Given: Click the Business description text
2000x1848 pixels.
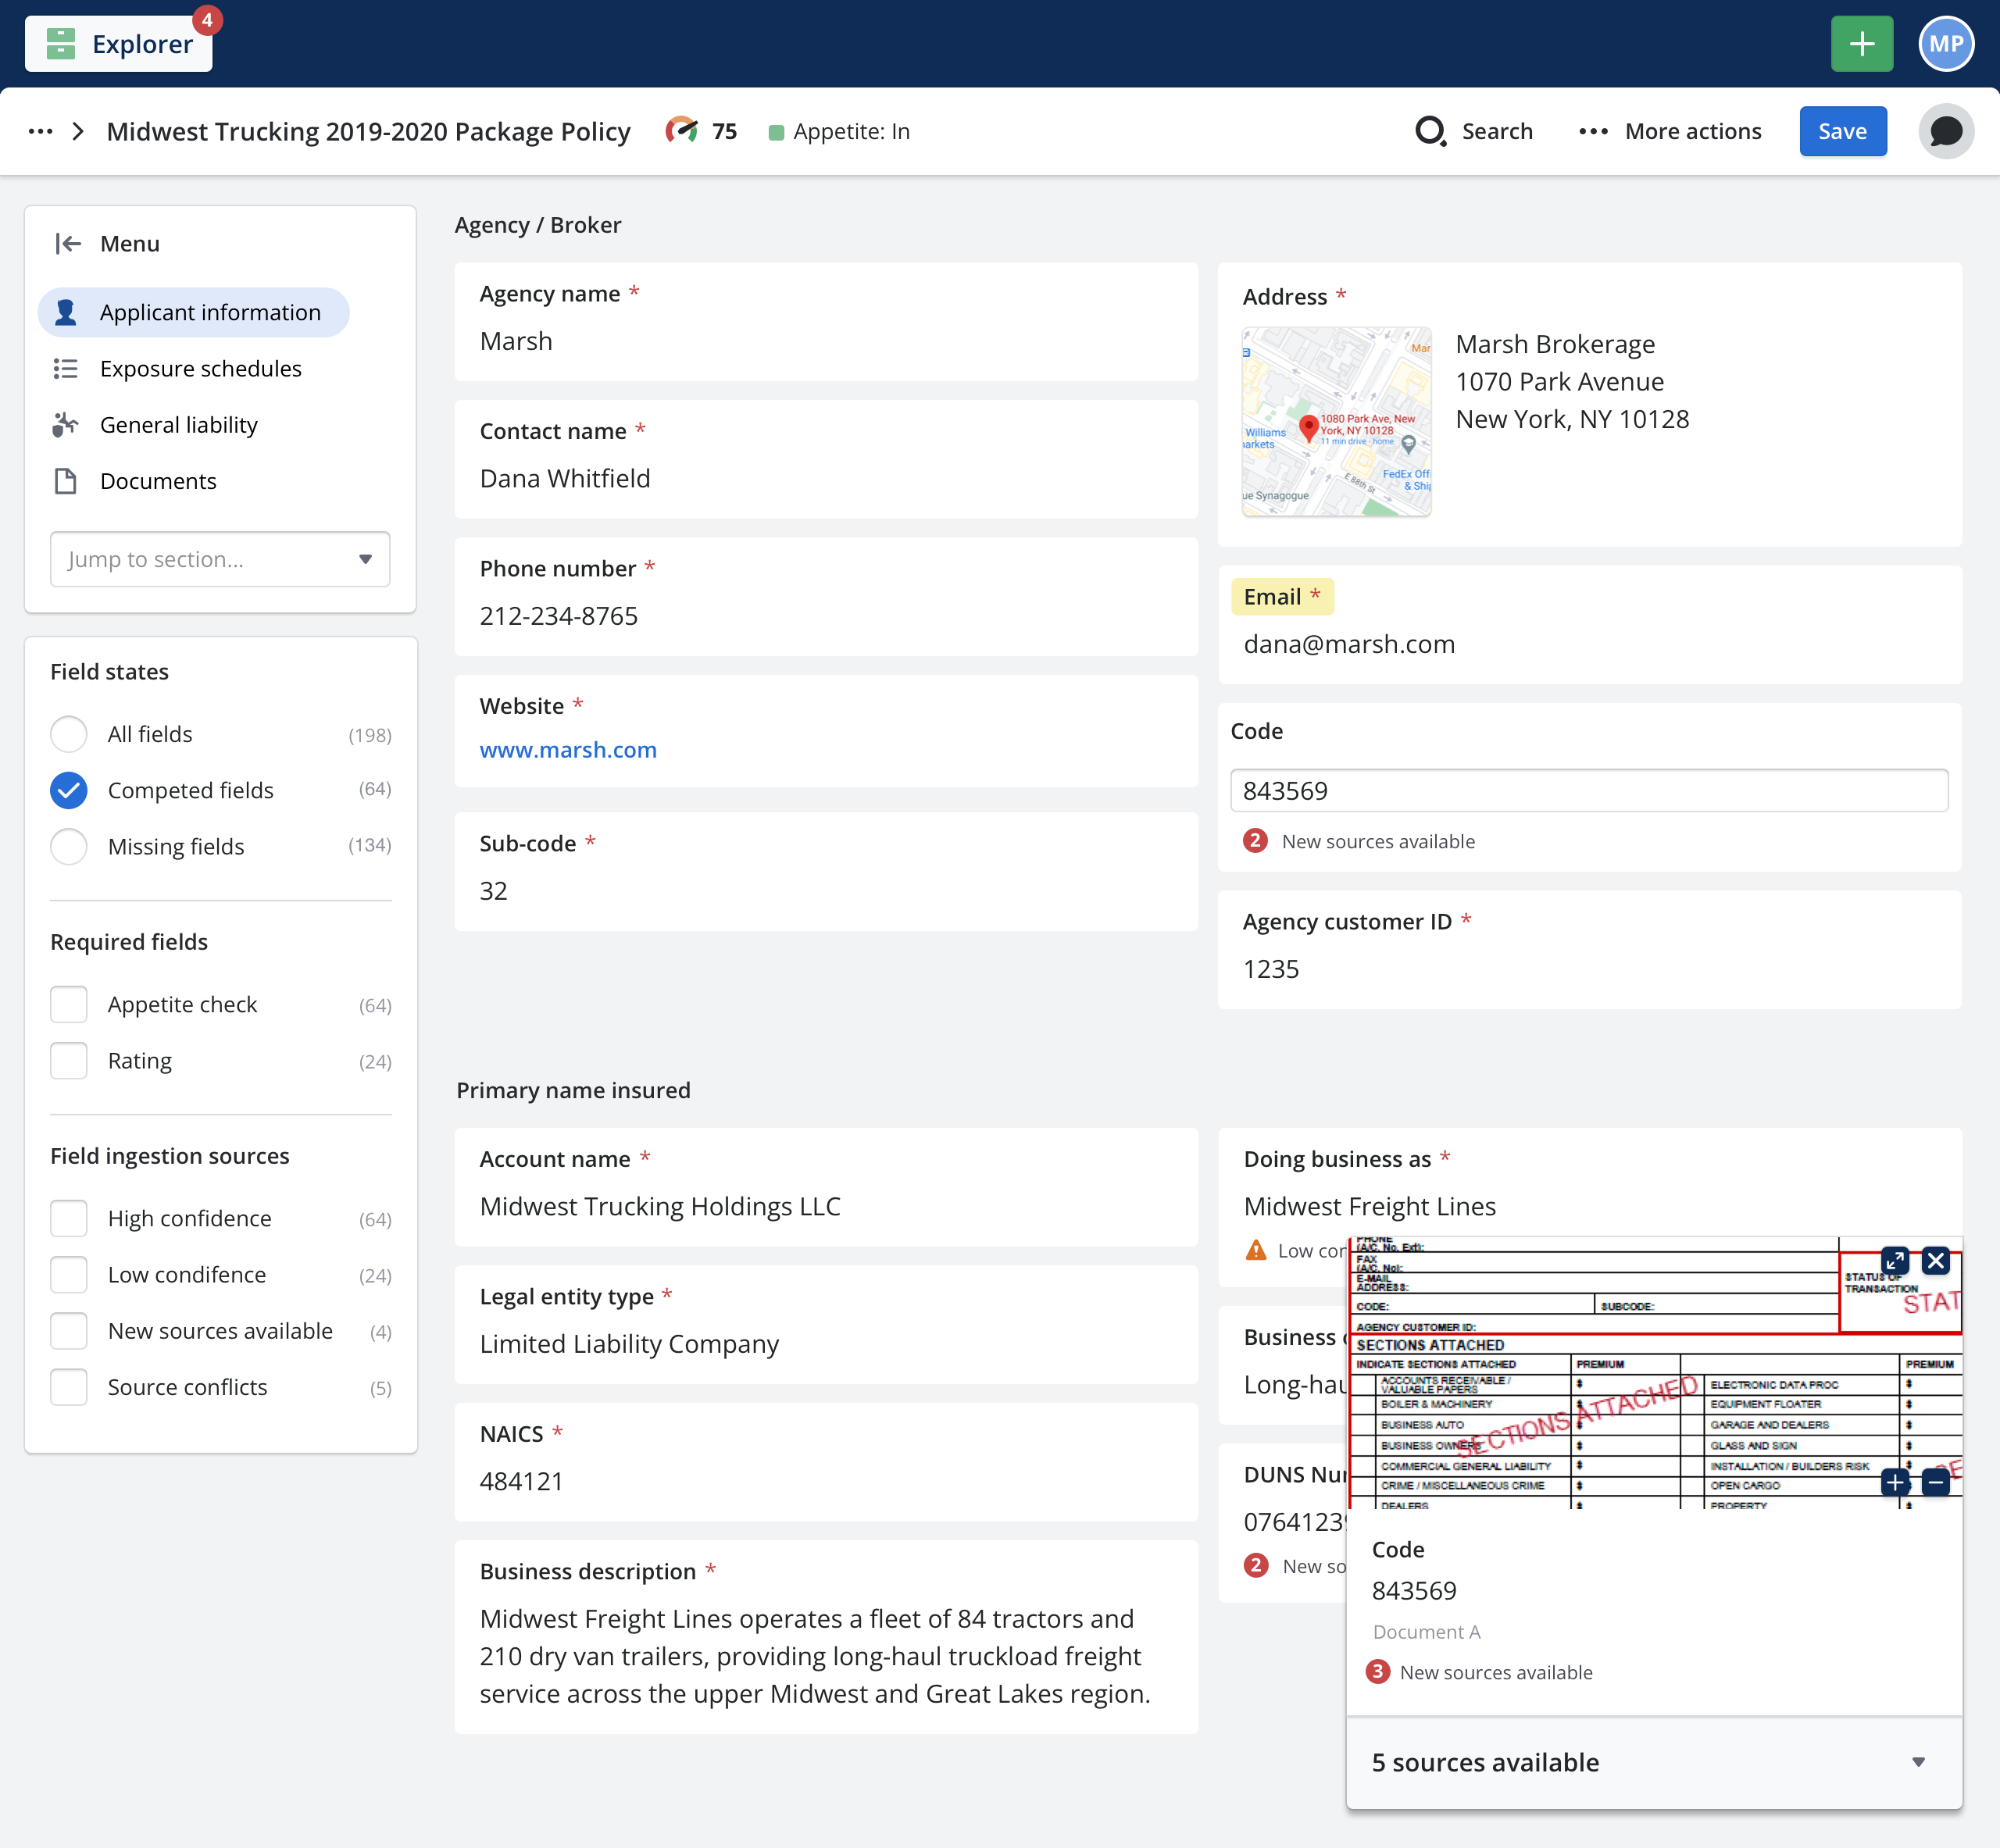Looking at the screenshot, I should 815,1655.
